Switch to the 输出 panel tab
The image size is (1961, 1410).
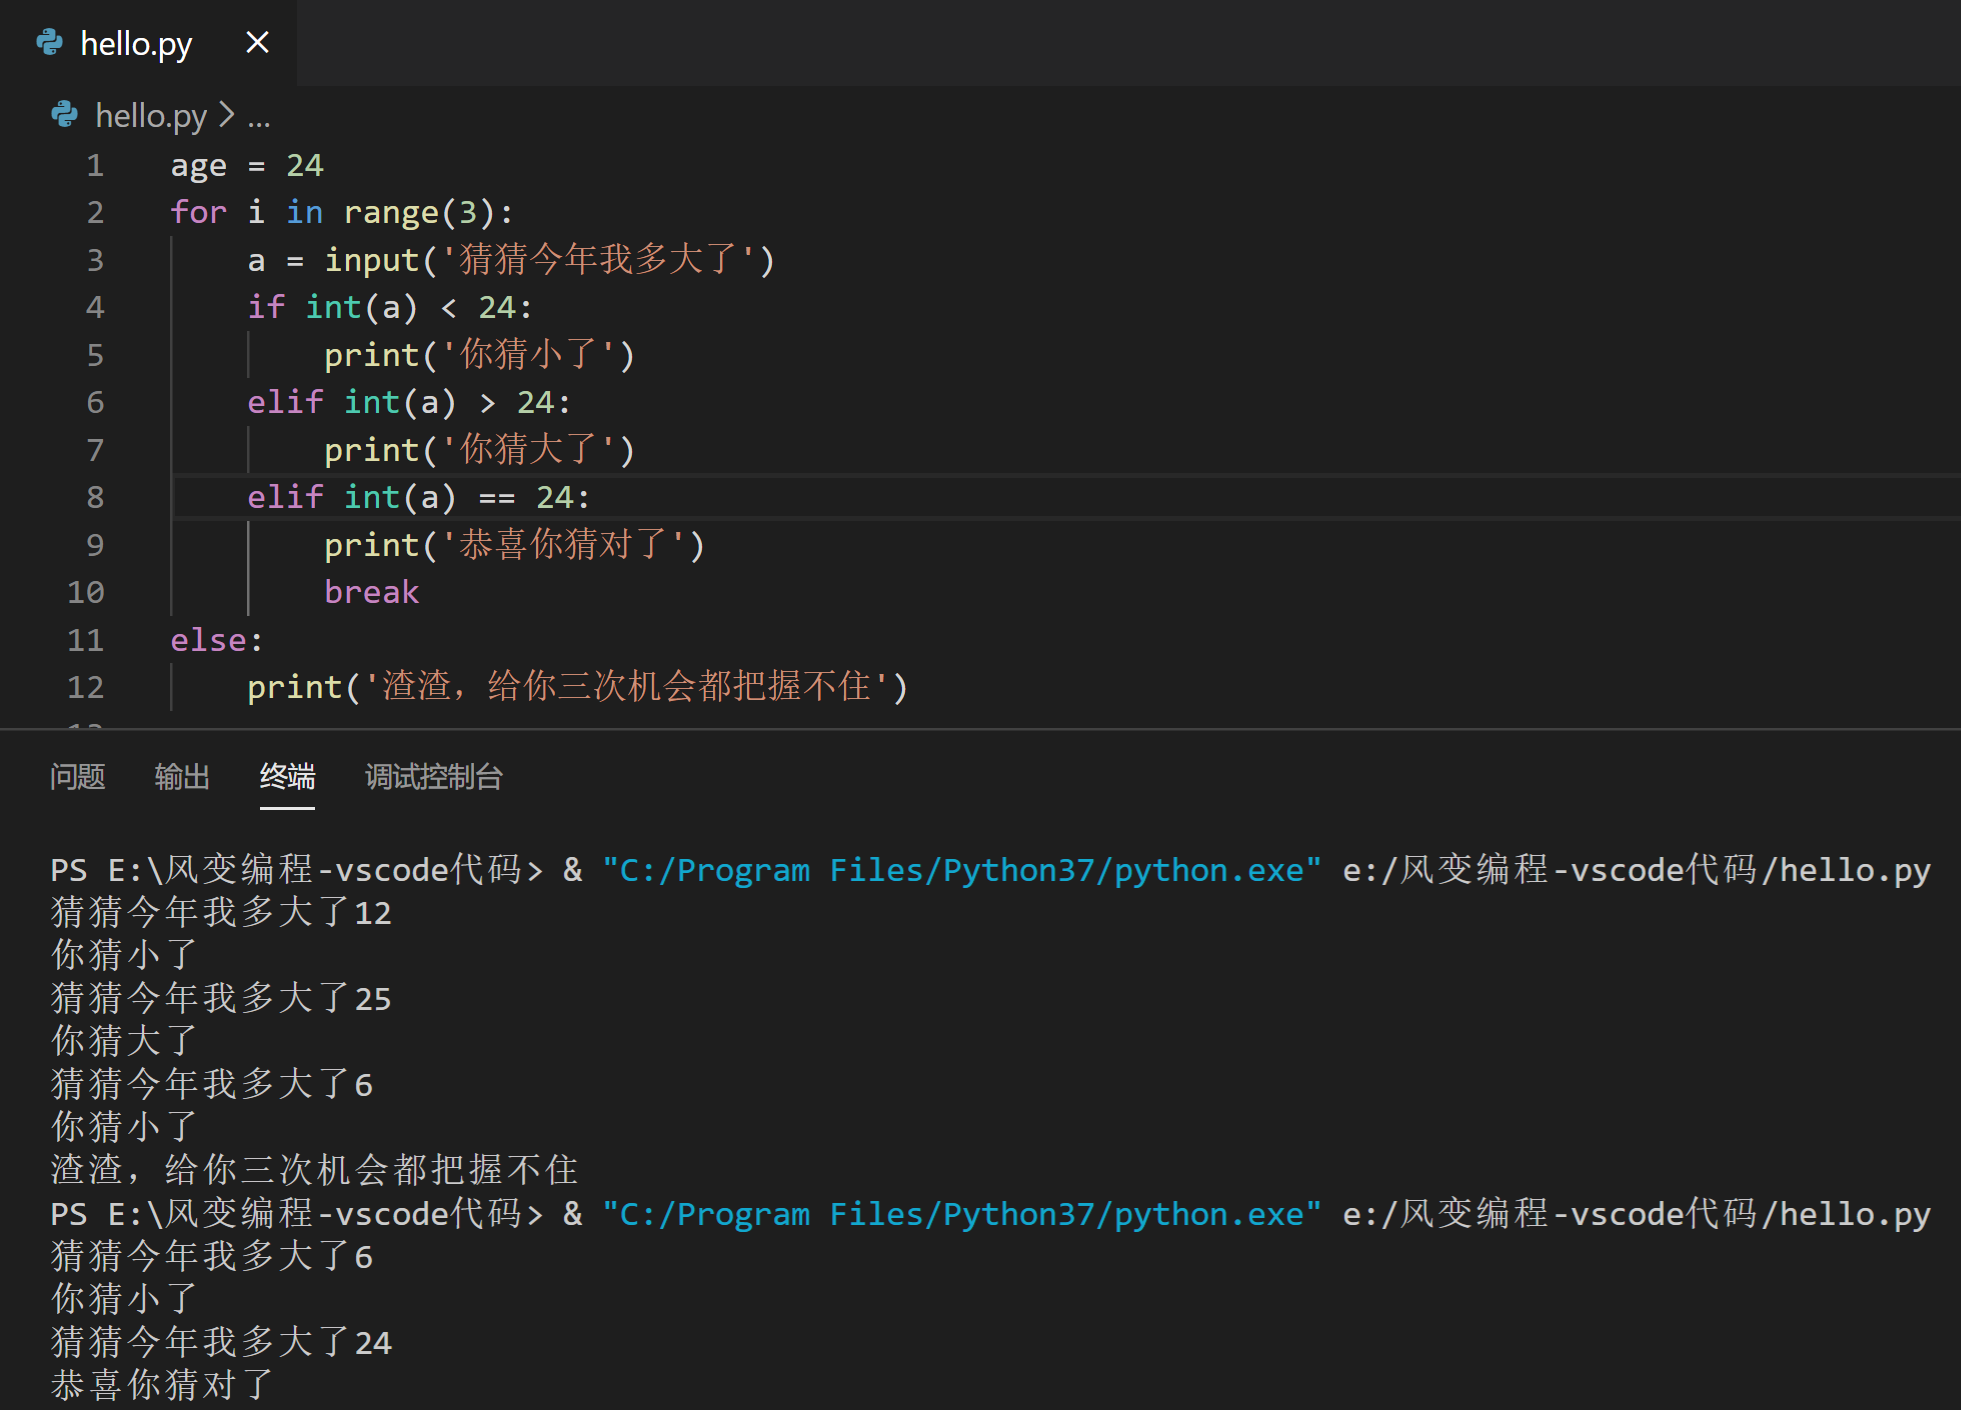tap(182, 776)
